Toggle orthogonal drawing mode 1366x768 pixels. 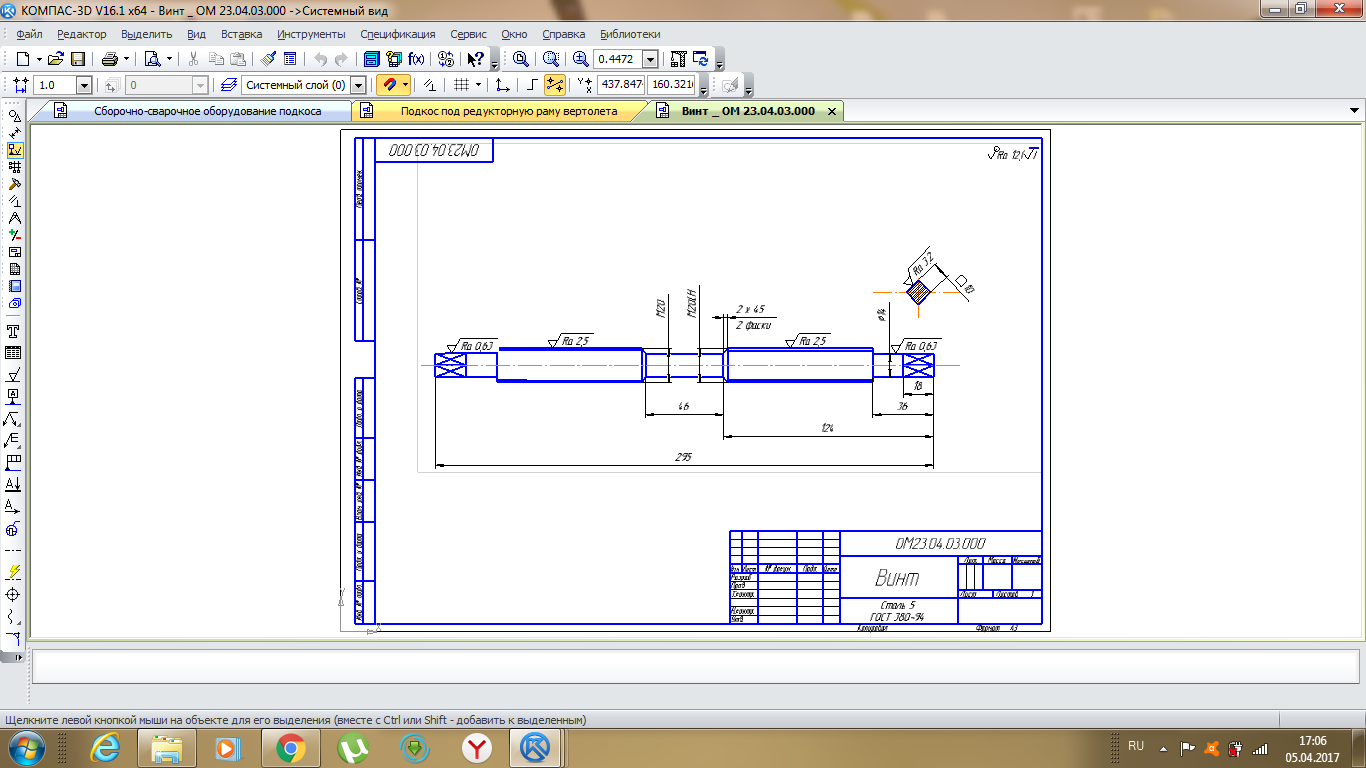(532, 85)
